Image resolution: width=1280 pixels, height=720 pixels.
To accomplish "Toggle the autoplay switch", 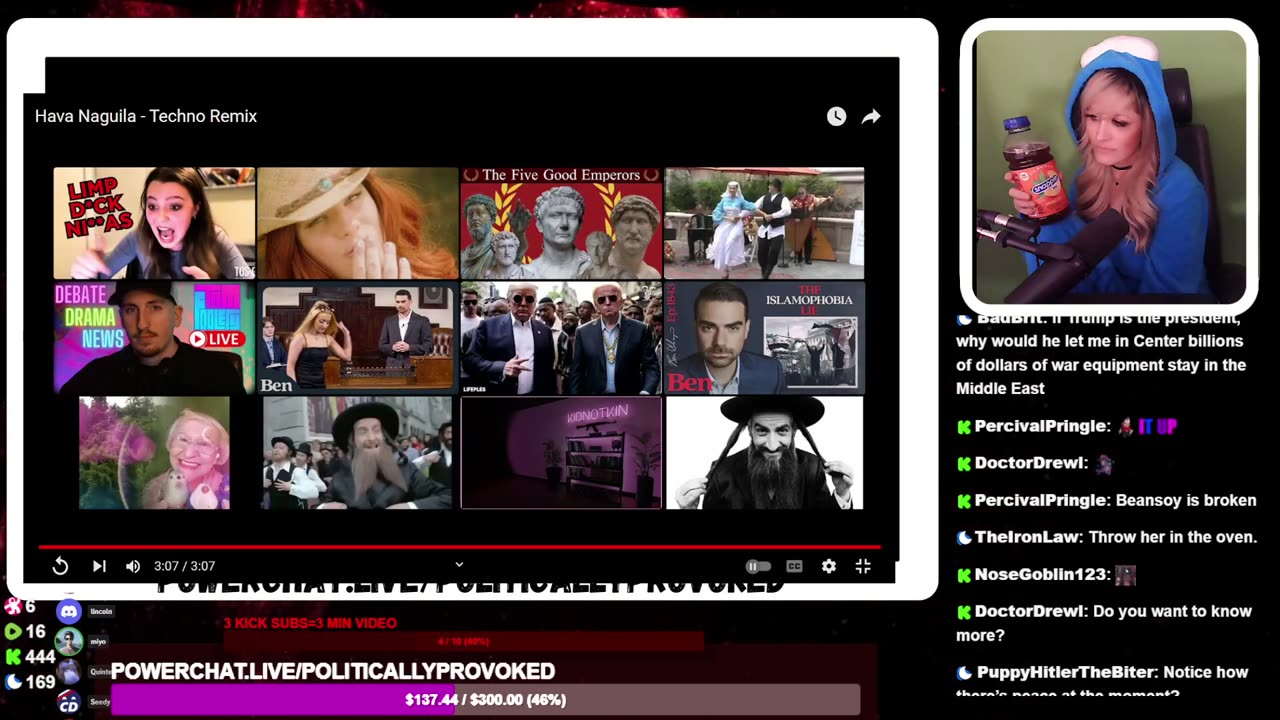I will [x=758, y=566].
